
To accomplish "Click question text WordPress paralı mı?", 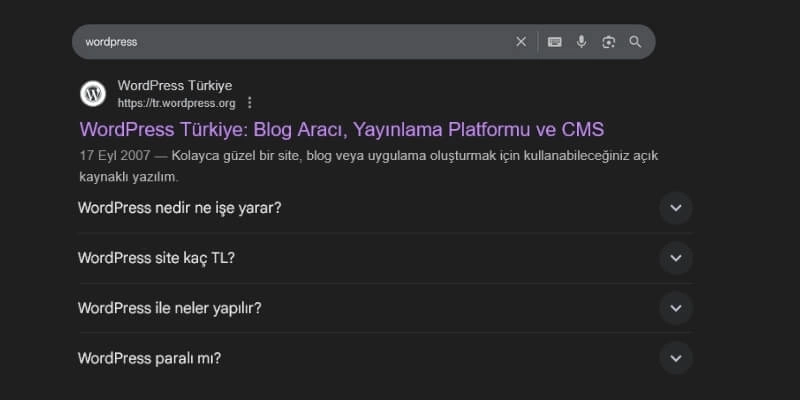I will (149, 358).
